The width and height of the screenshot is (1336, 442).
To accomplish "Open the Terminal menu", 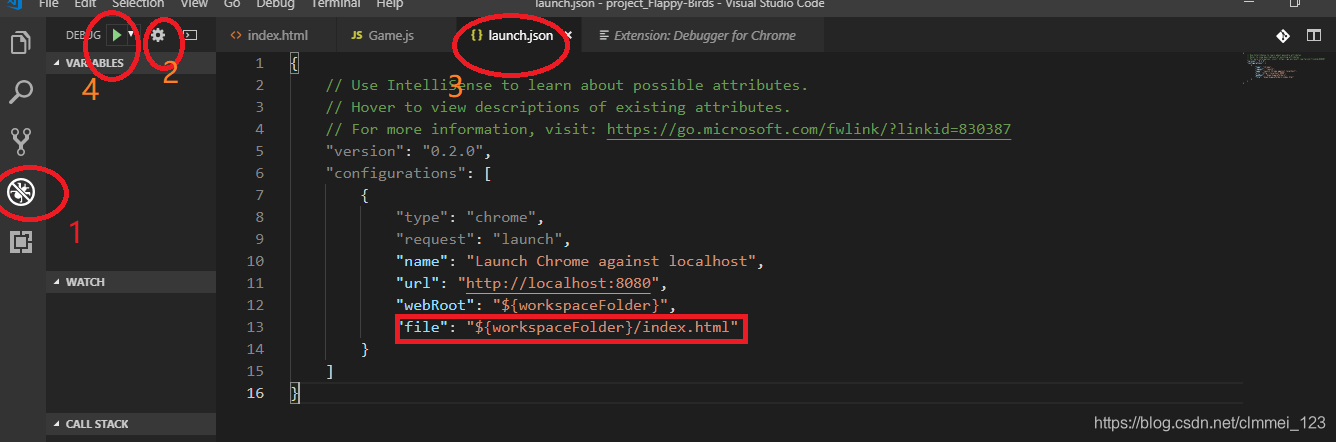I will click(335, 4).
